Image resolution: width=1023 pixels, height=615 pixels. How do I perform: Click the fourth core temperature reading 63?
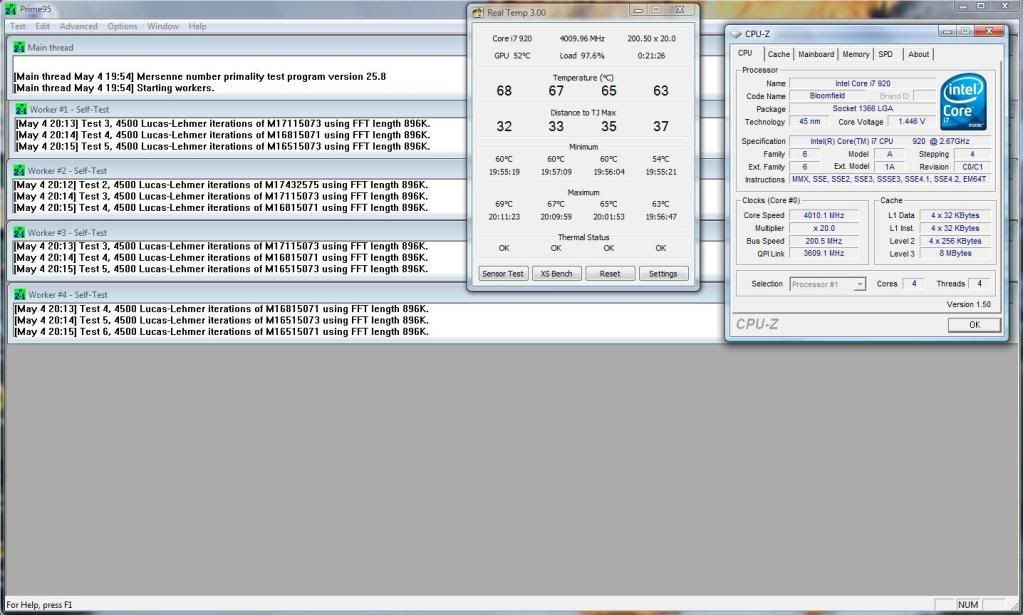[661, 91]
